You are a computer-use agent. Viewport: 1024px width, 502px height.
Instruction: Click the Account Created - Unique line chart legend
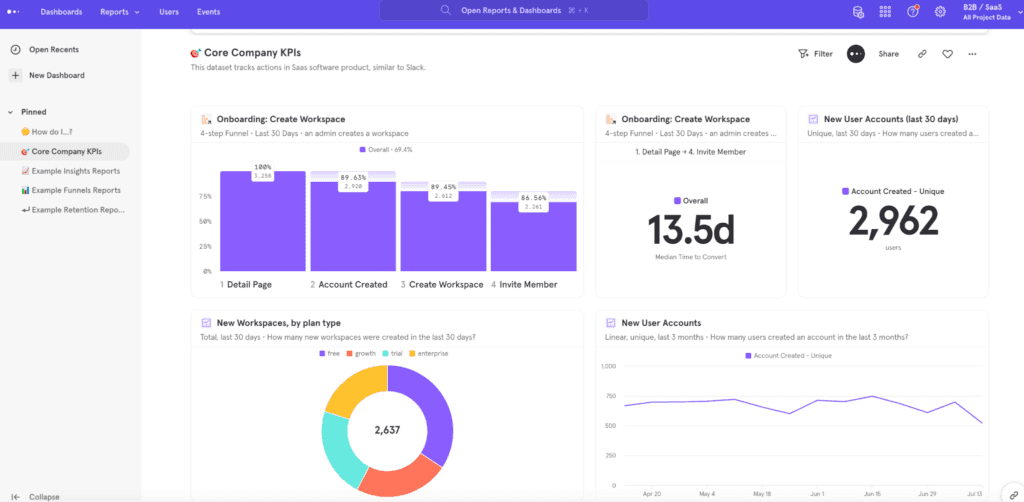click(x=788, y=356)
